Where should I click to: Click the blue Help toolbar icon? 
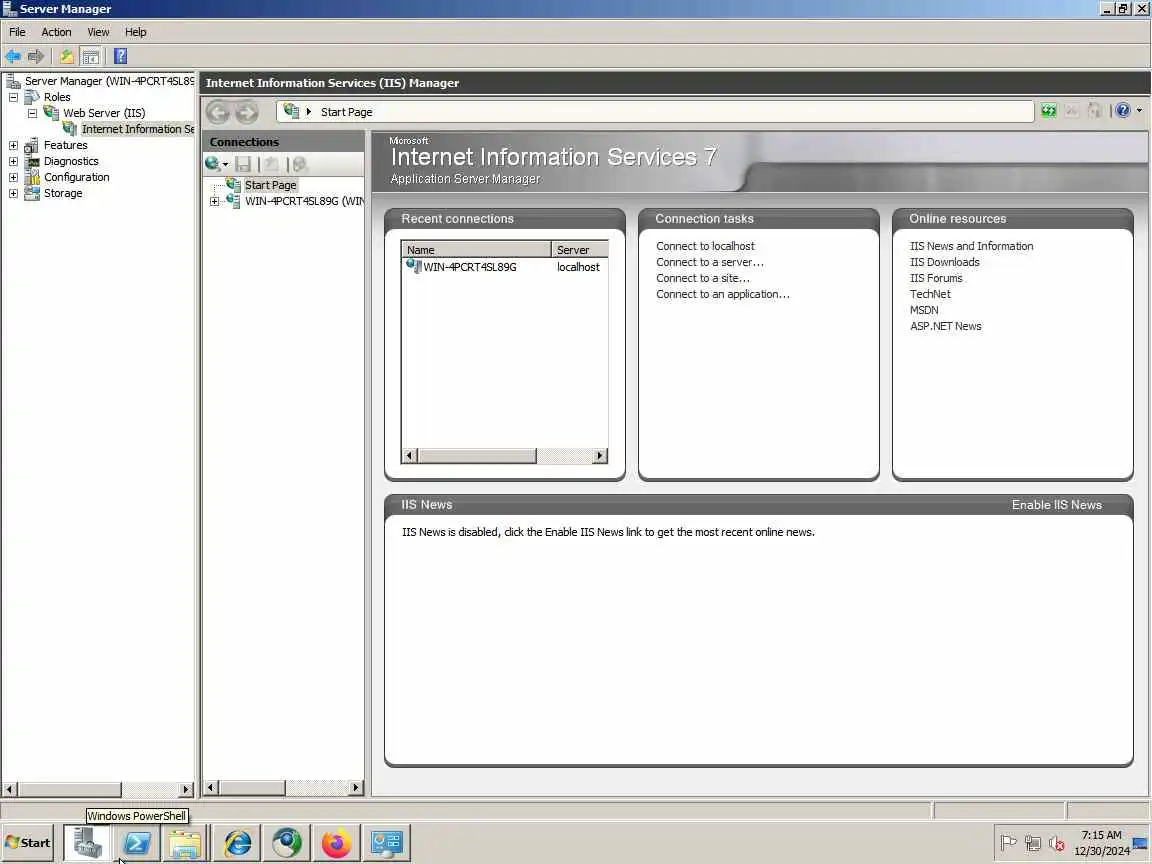pos(120,57)
